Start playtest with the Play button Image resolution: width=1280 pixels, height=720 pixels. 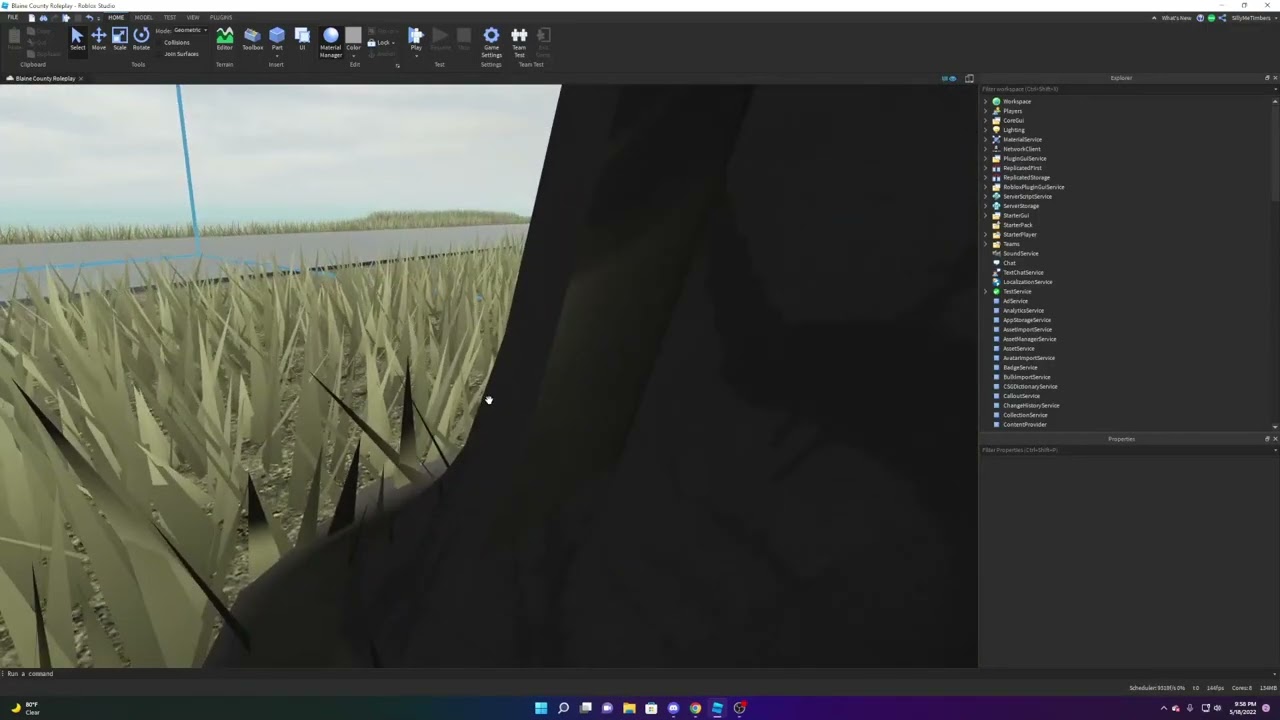point(416,37)
